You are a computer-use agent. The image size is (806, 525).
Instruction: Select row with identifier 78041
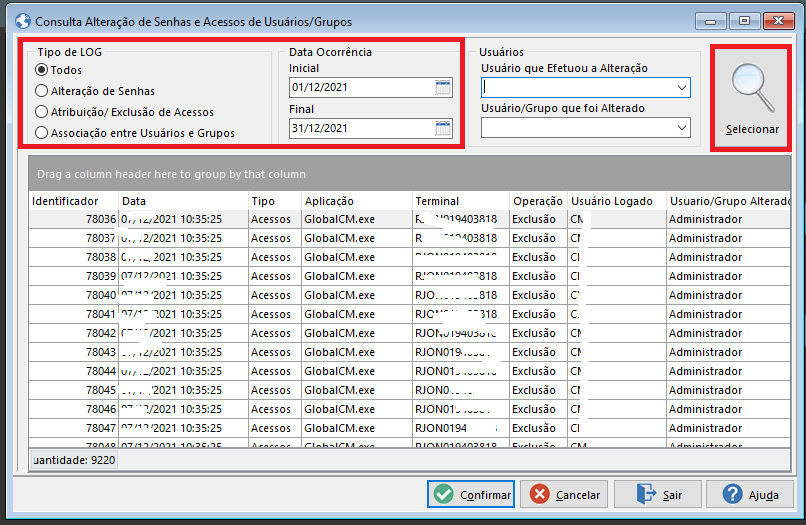409,315
